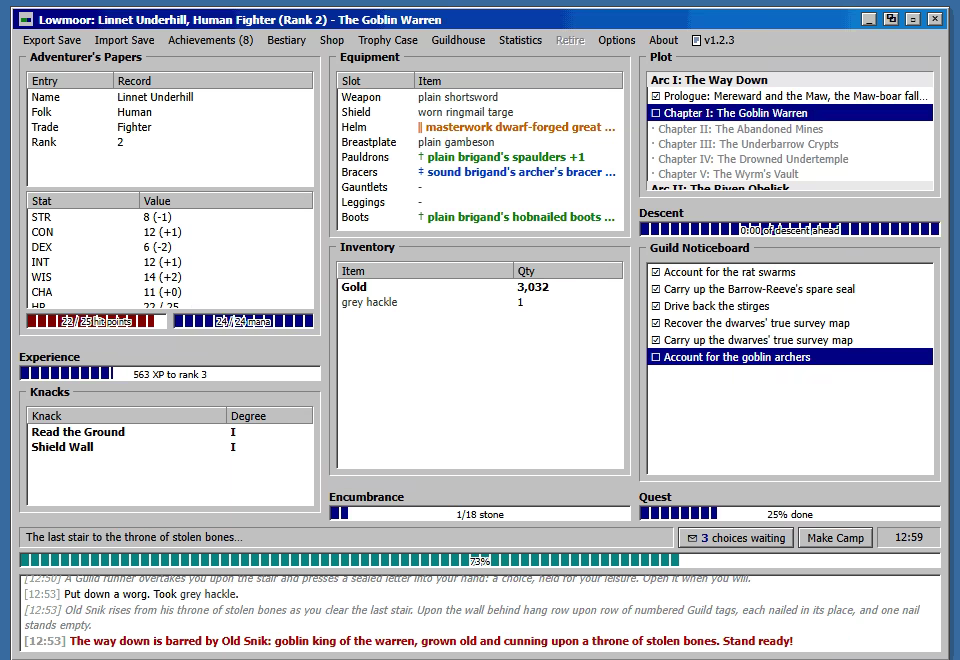960x660 pixels.
Task: Toggle 'Drive back the stirges' checkbox
Action: (656, 306)
